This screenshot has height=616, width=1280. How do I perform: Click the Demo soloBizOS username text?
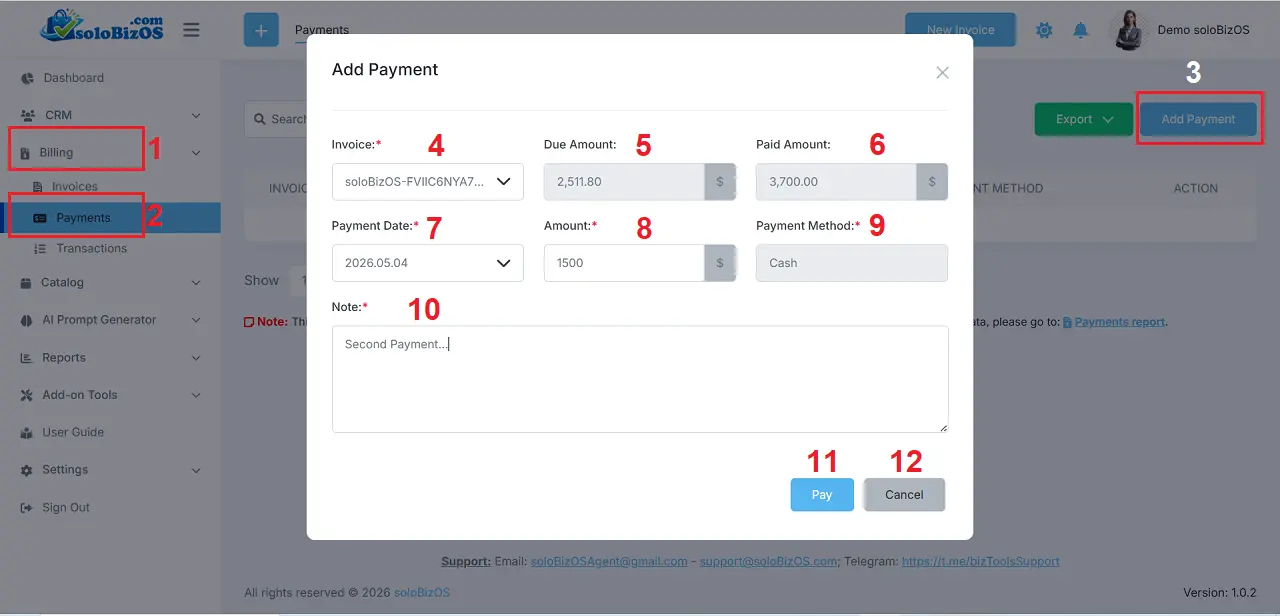pyautogui.click(x=1203, y=30)
